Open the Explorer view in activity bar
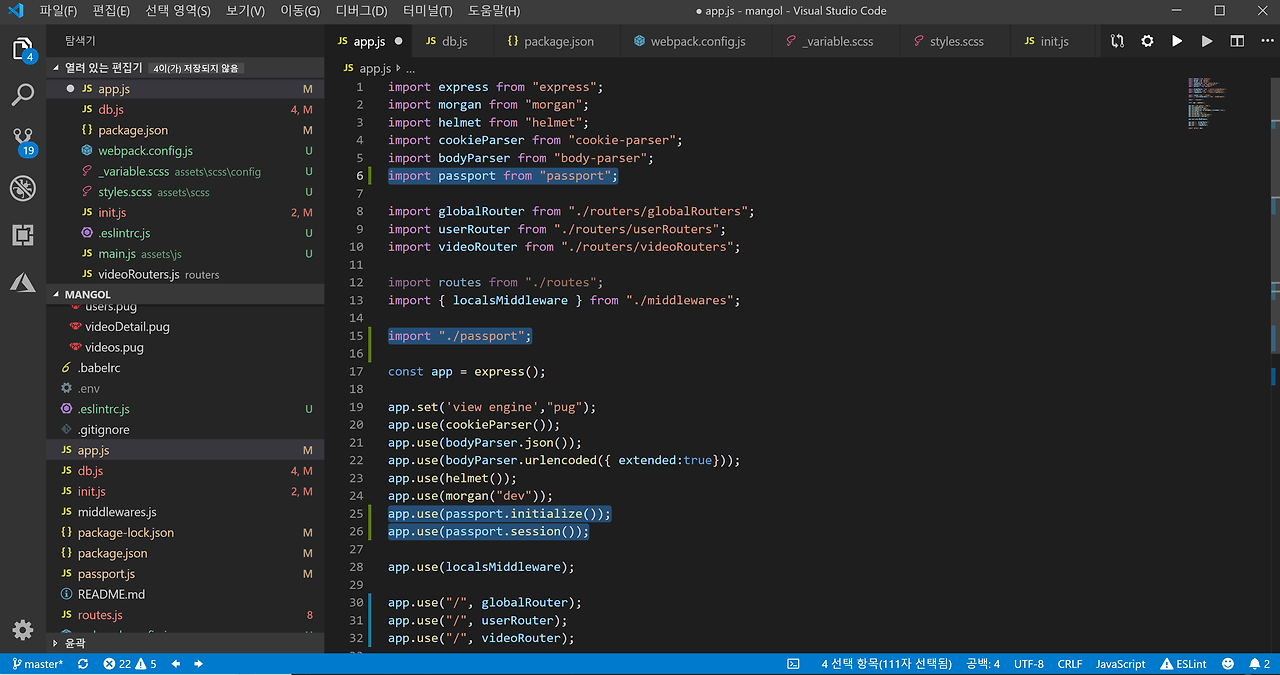 [x=22, y=49]
